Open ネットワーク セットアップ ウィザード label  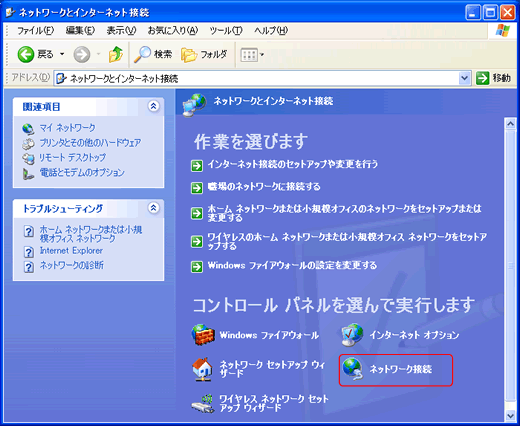272,369
